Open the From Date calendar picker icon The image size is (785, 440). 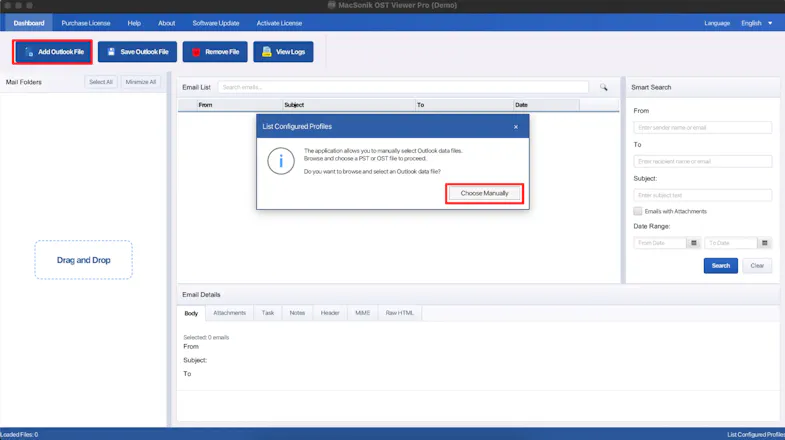[x=693, y=243]
